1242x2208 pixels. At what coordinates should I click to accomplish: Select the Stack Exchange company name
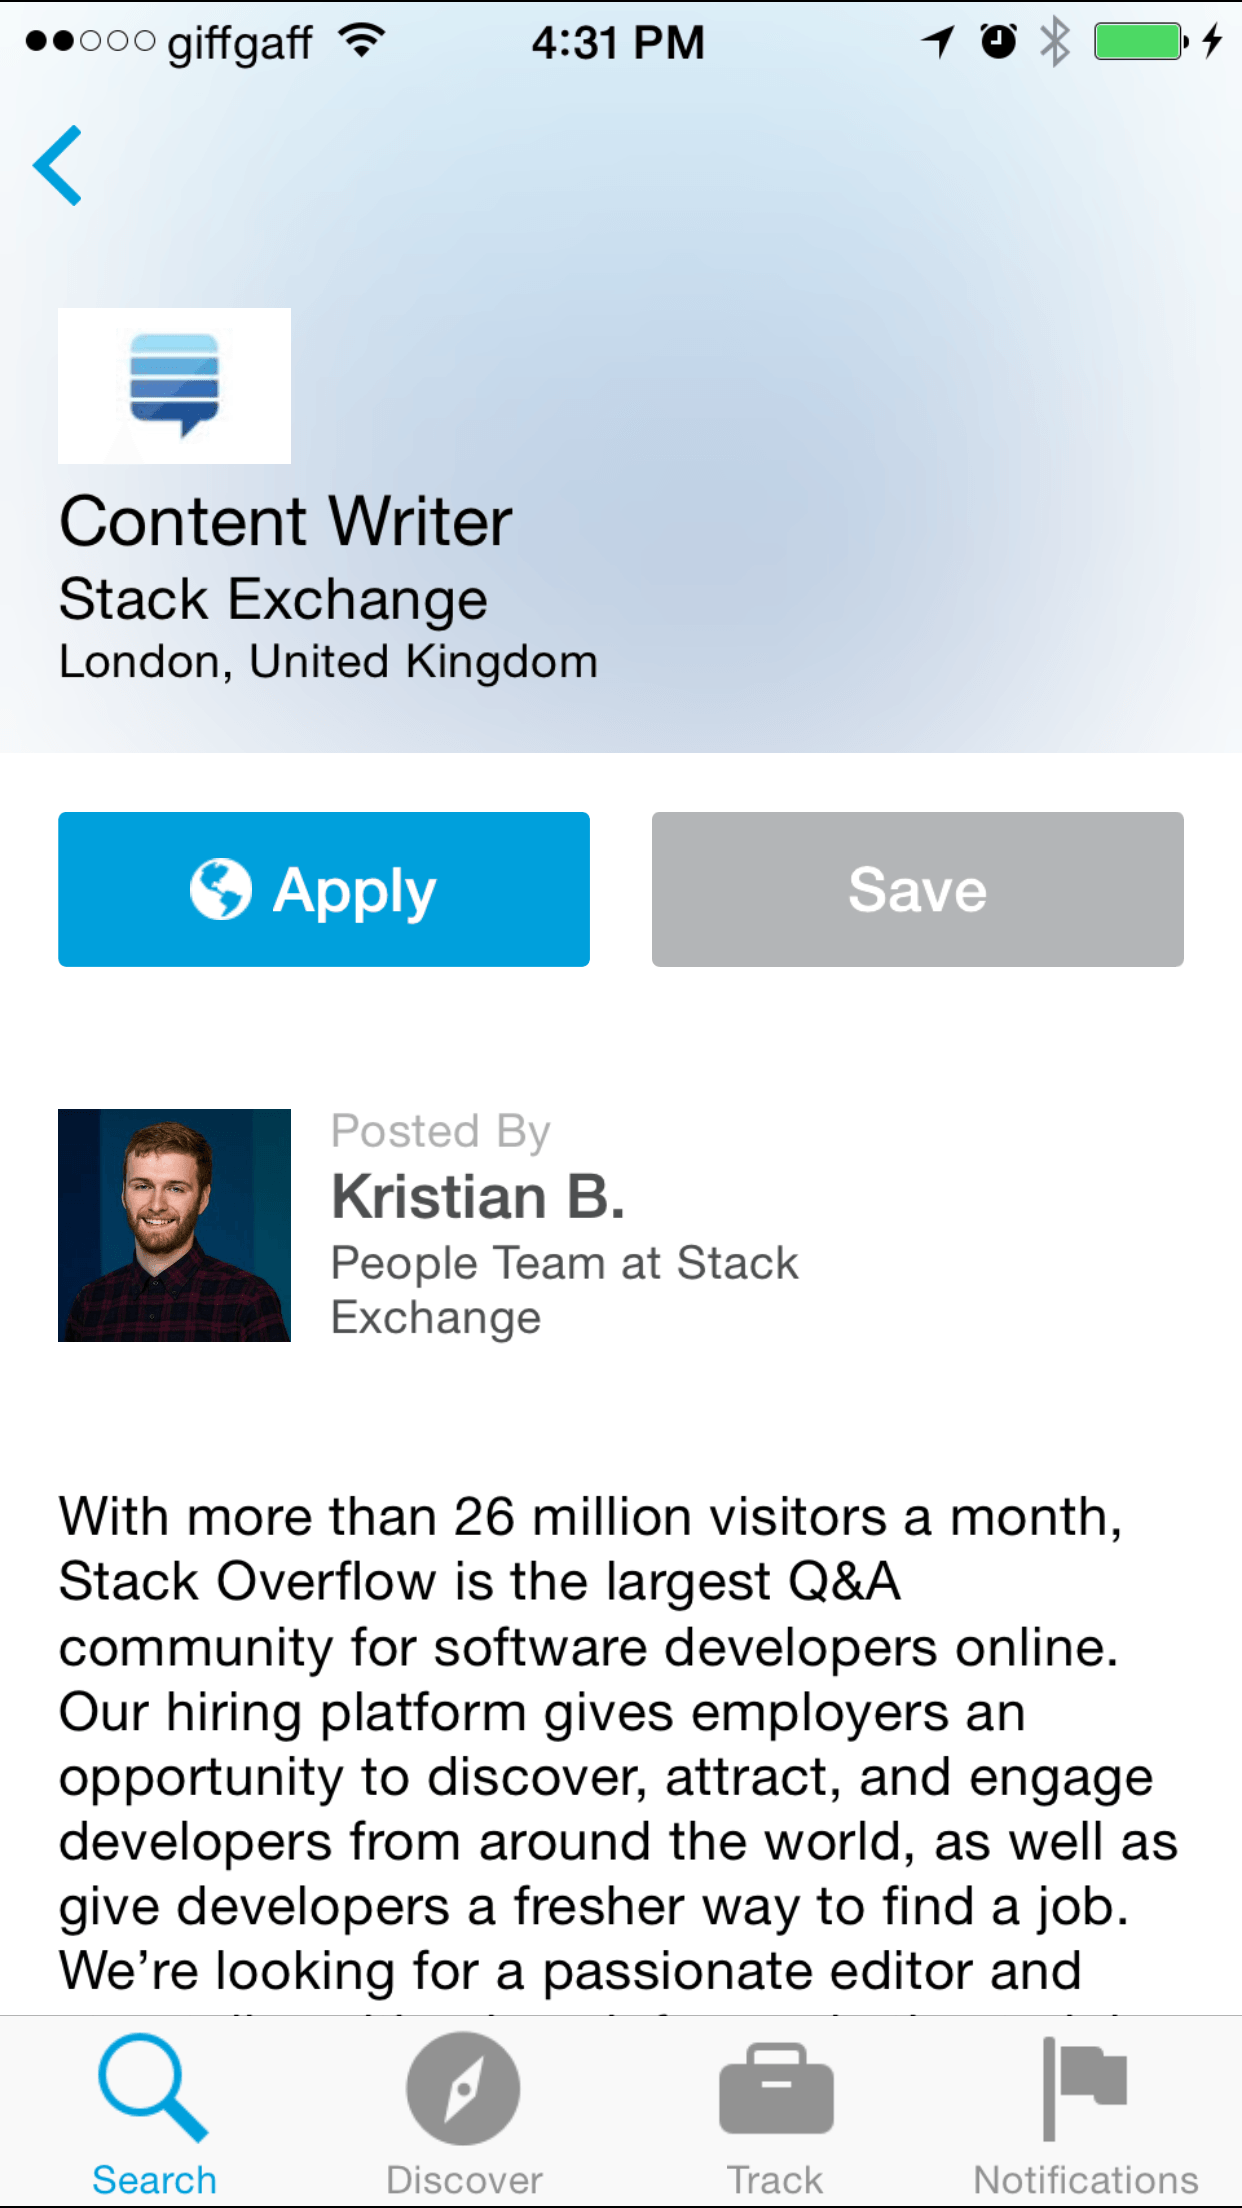pyautogui.click(x=273, y=600)
